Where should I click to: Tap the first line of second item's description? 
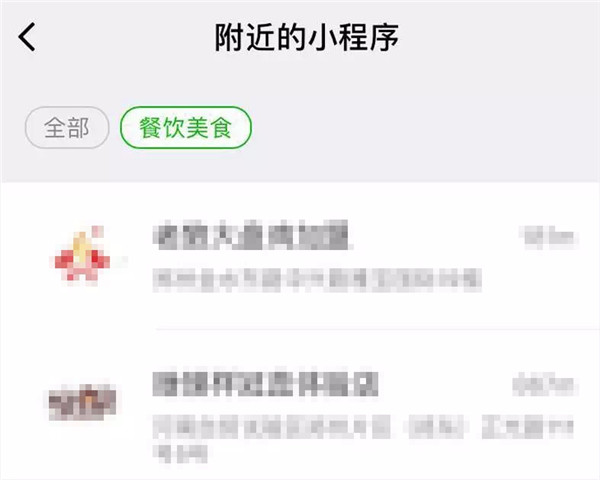(x=363, y=426)
